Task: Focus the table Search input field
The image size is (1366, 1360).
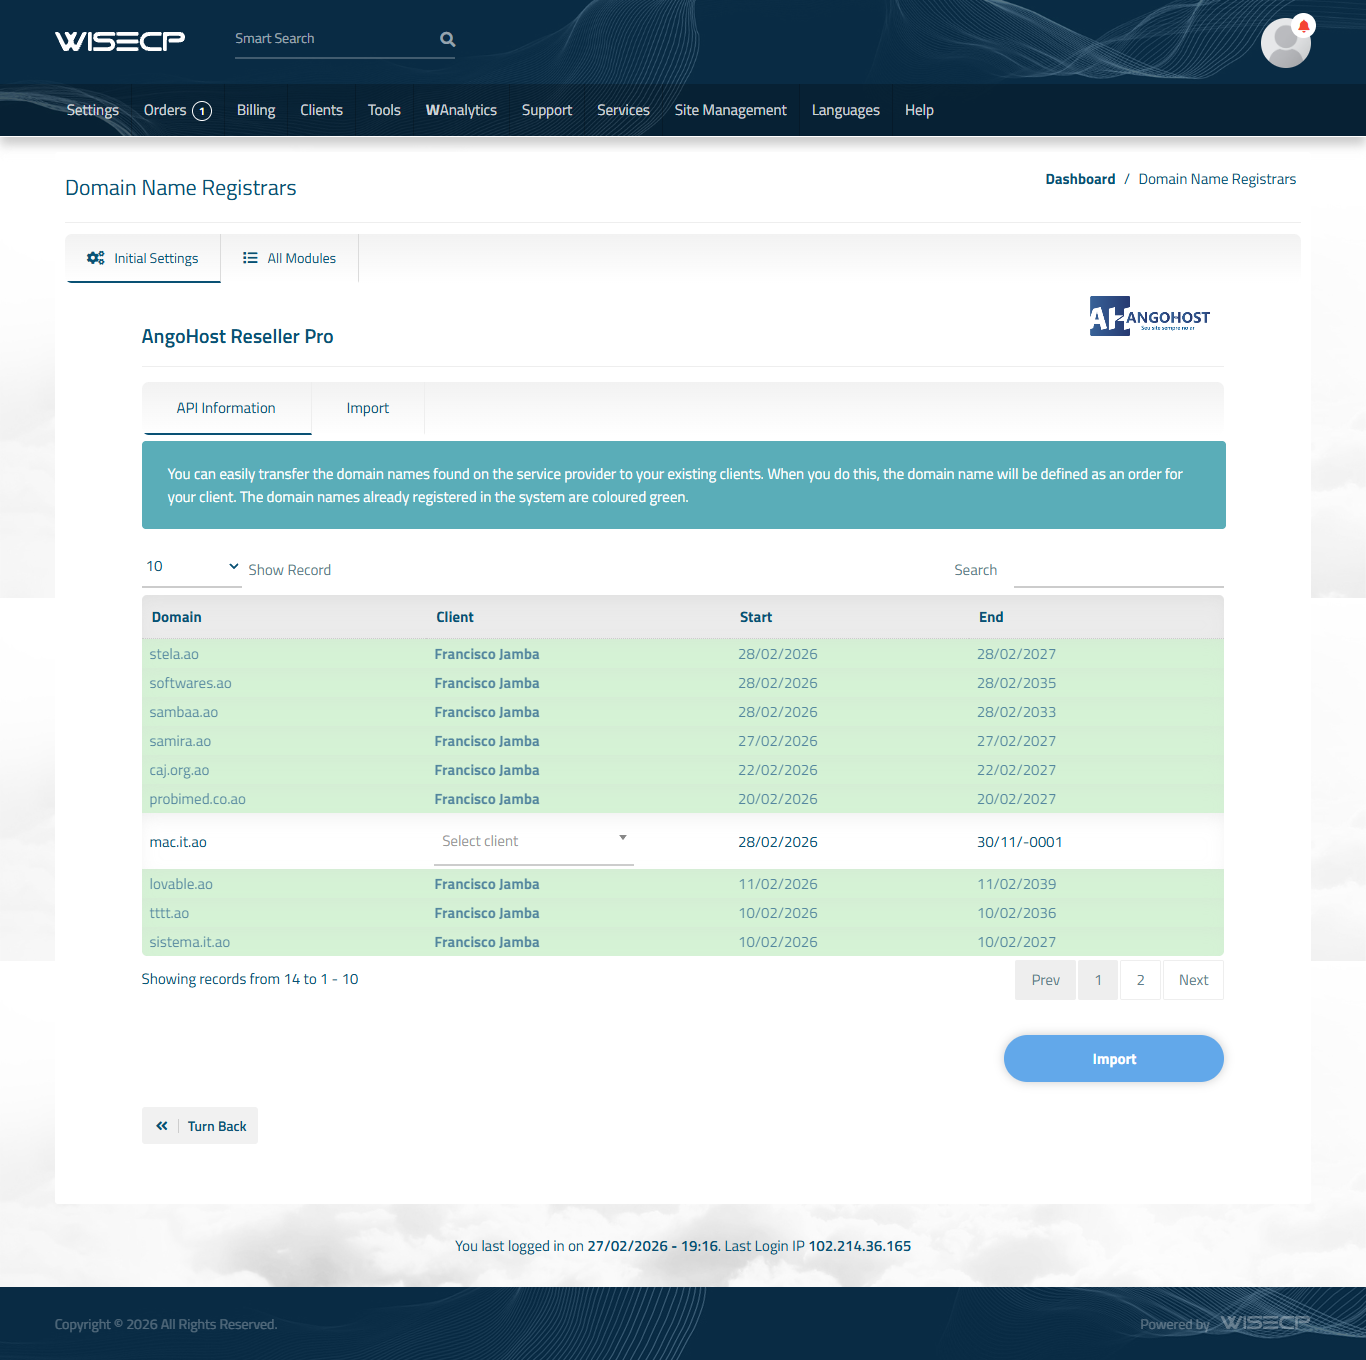Action: pos(1118,570)
